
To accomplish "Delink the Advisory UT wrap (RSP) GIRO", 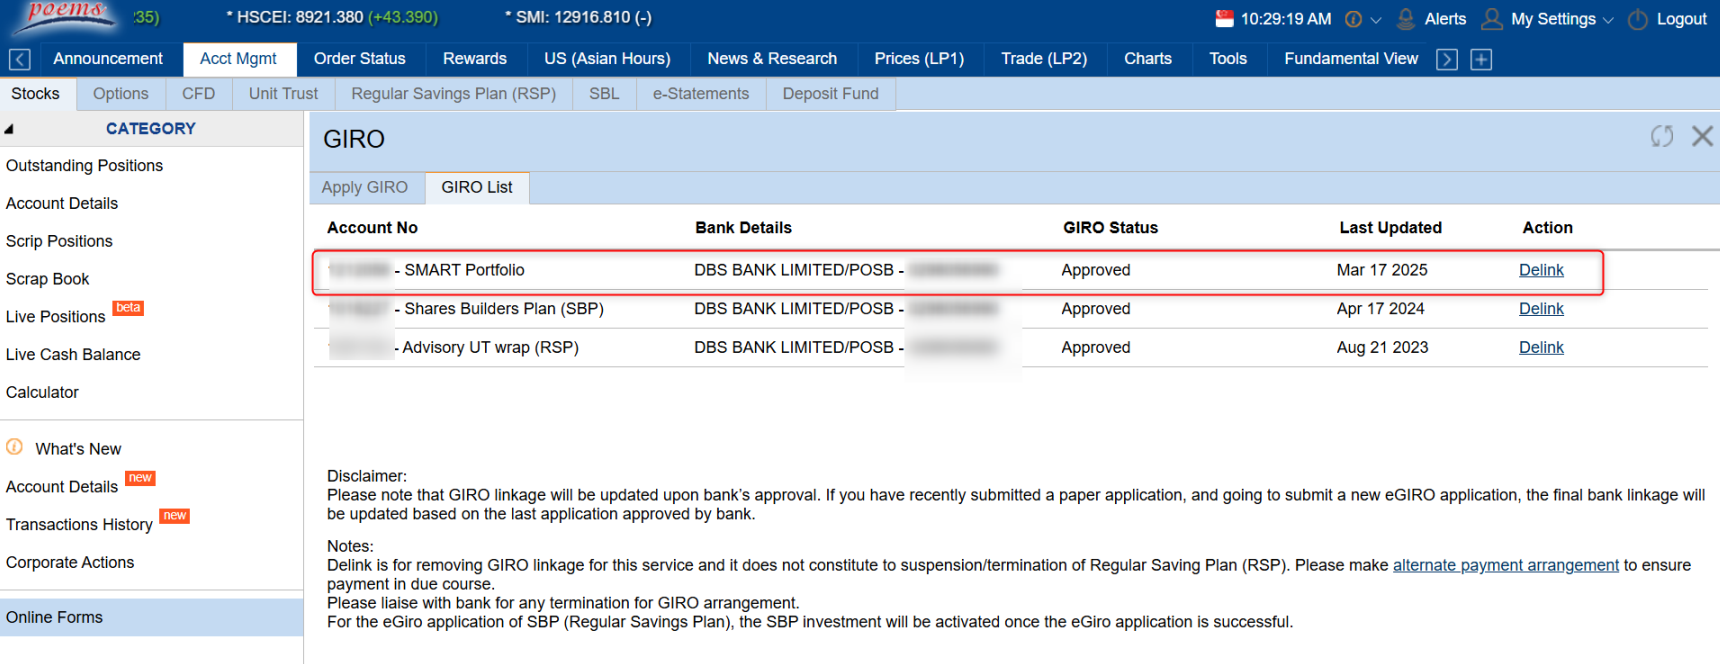I will tap(1541, 348).
